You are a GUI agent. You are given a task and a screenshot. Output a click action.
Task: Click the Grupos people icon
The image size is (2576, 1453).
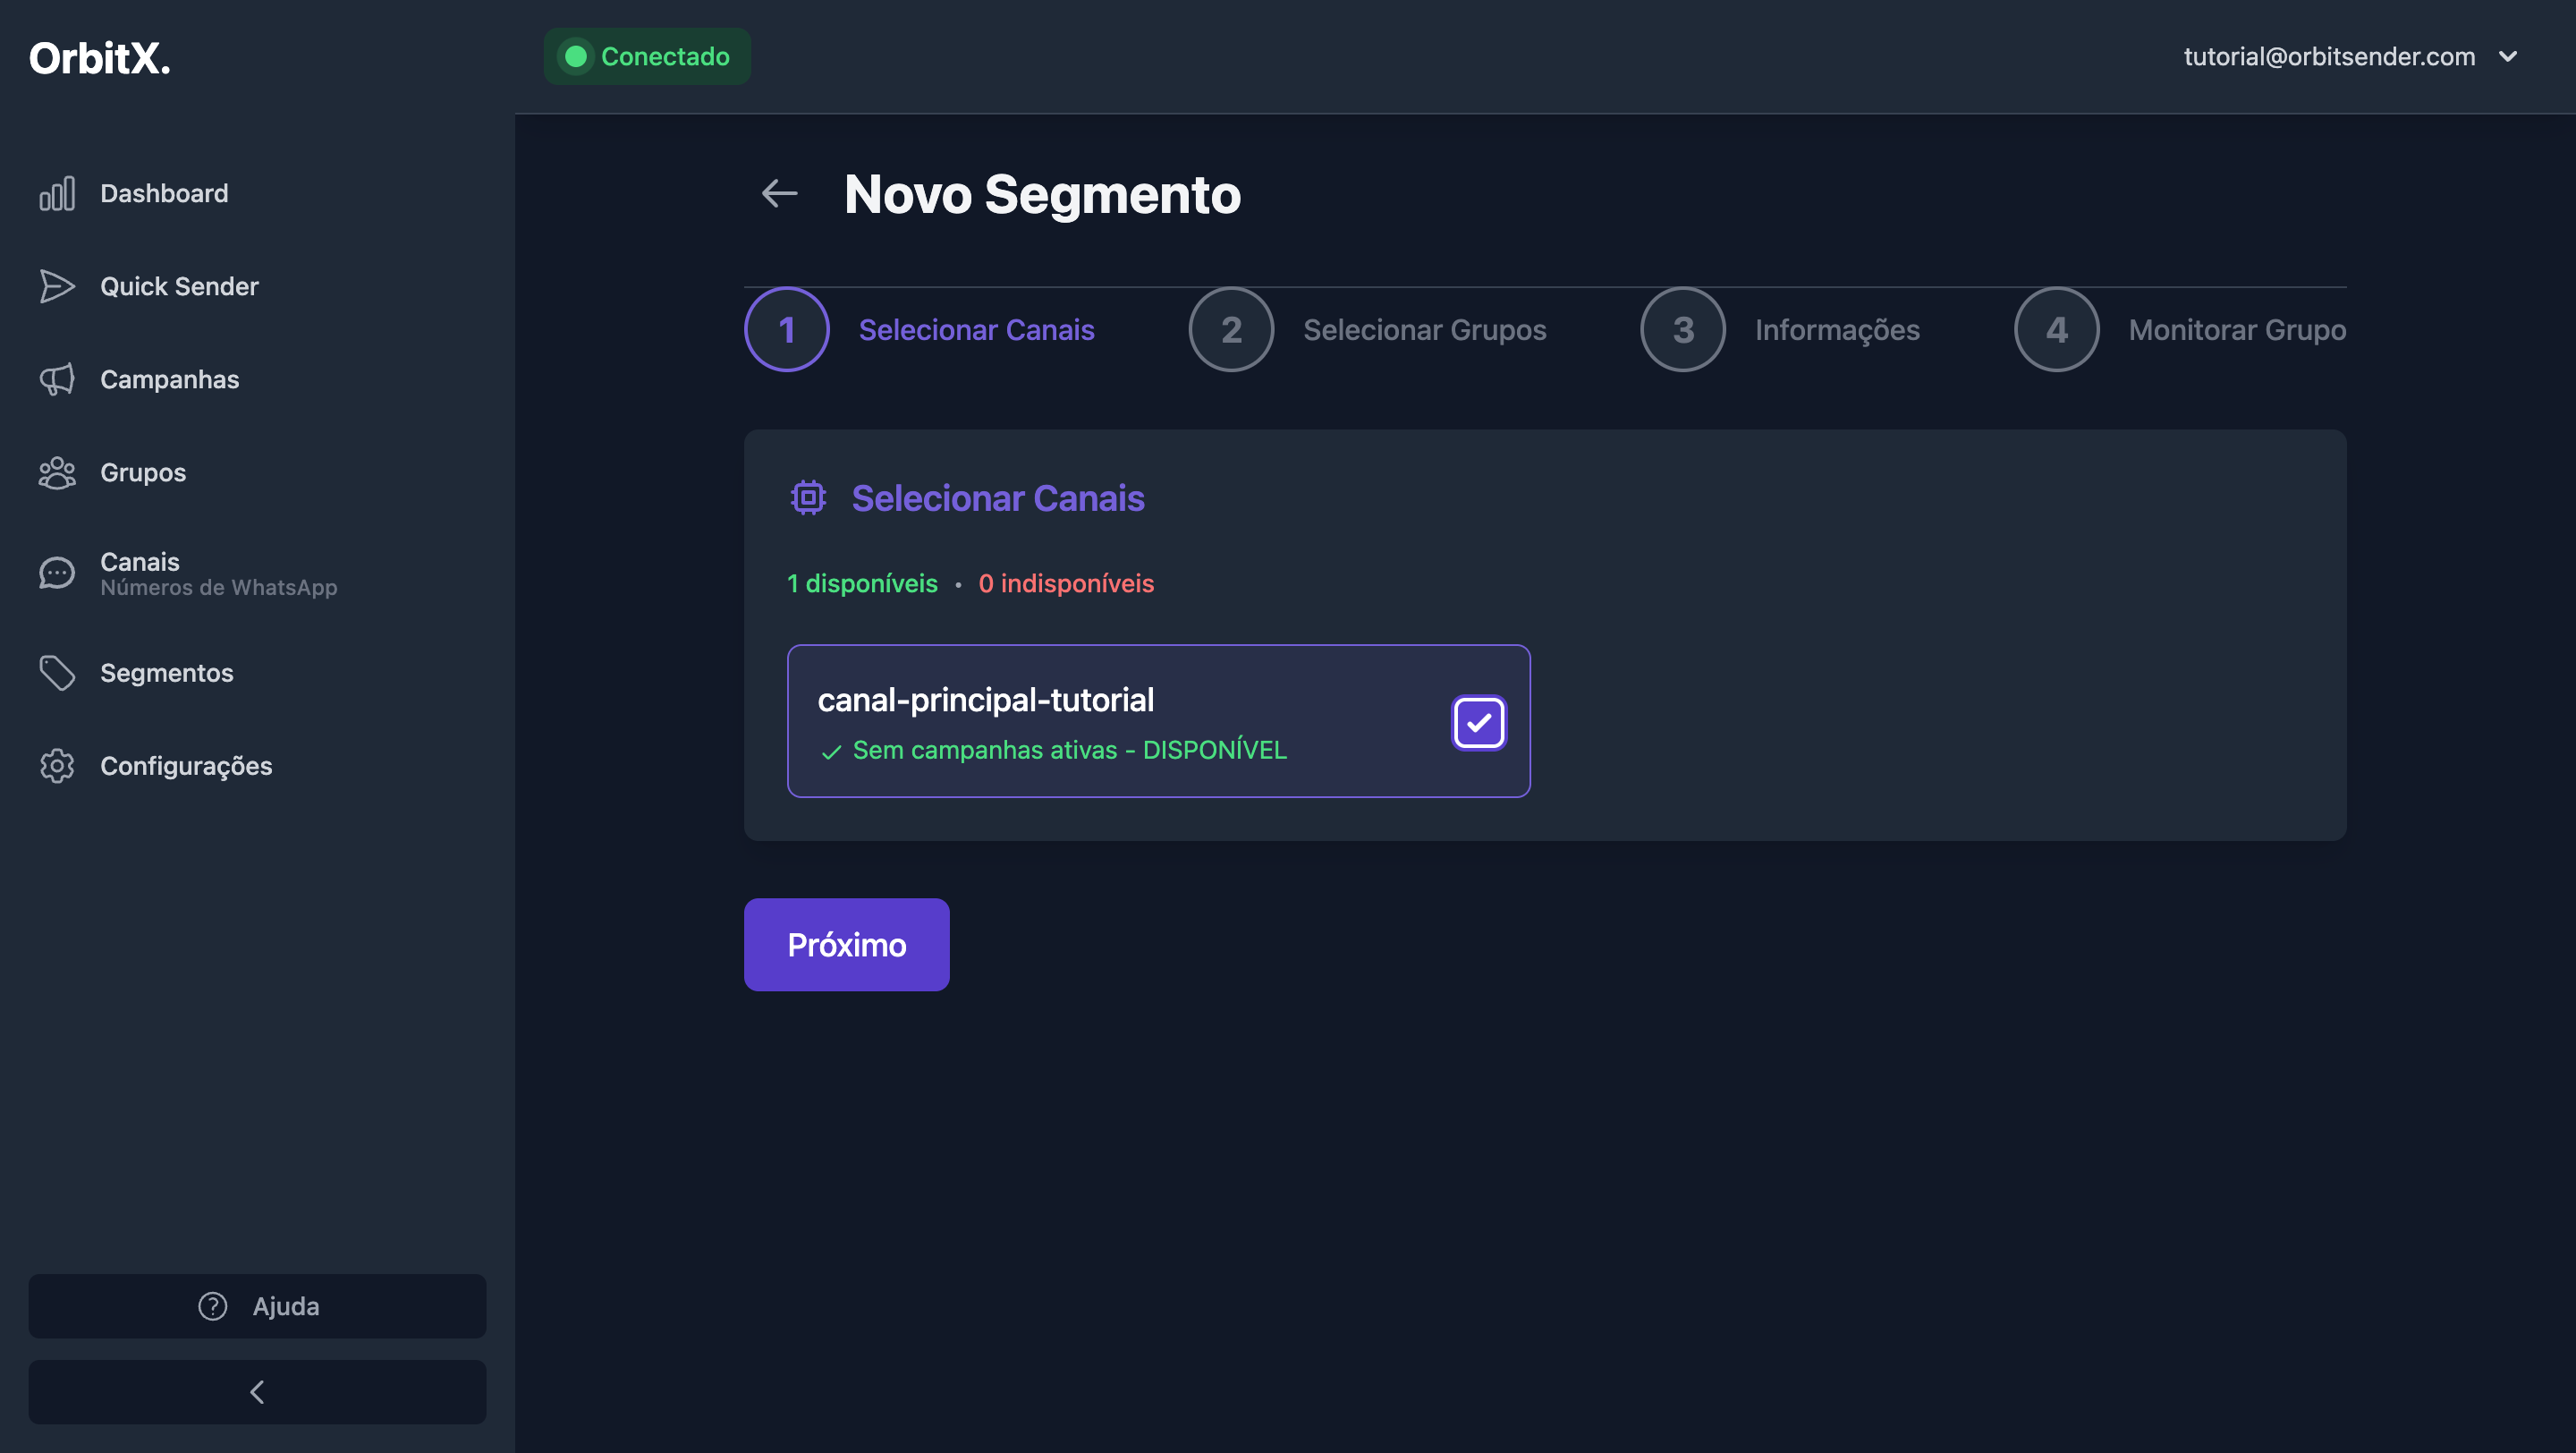pos(57,473)
